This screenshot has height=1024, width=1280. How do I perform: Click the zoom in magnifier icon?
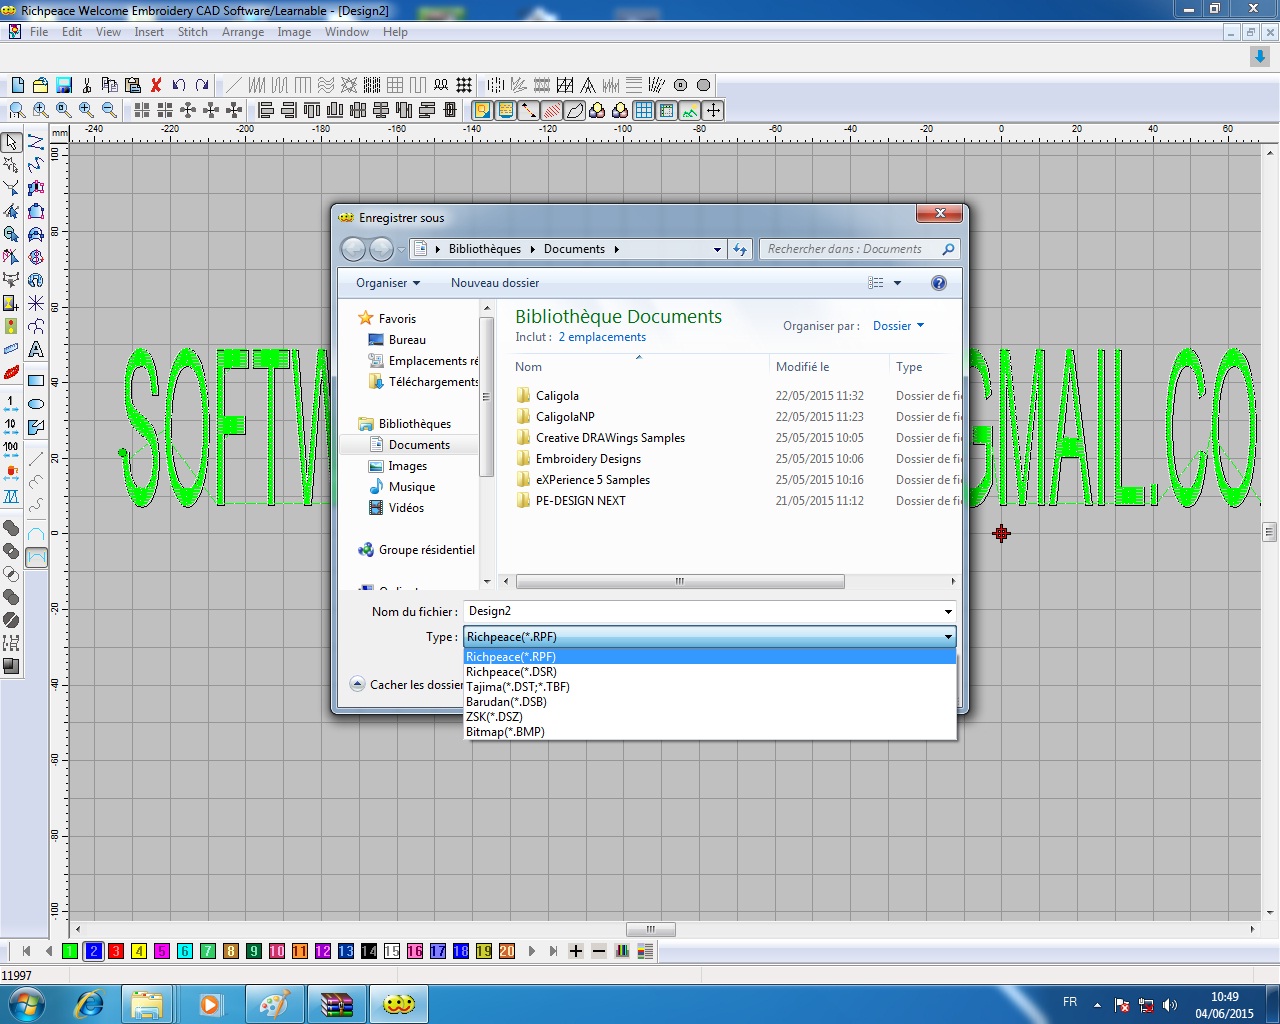tap(86, 110)
